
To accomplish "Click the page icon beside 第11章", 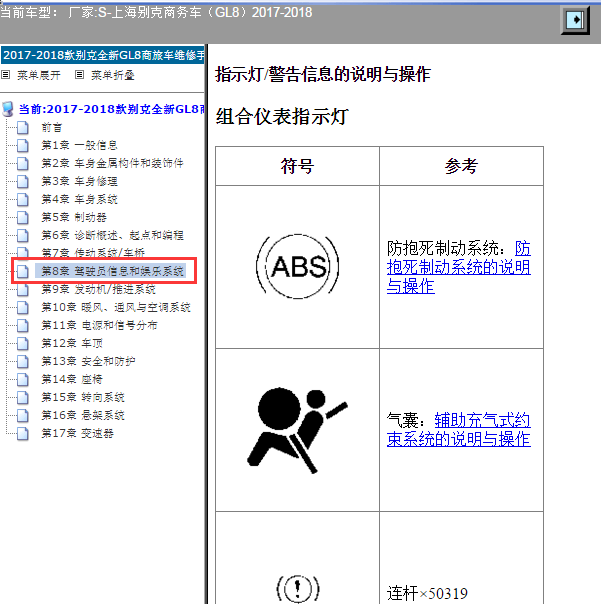I will point(23,325).
